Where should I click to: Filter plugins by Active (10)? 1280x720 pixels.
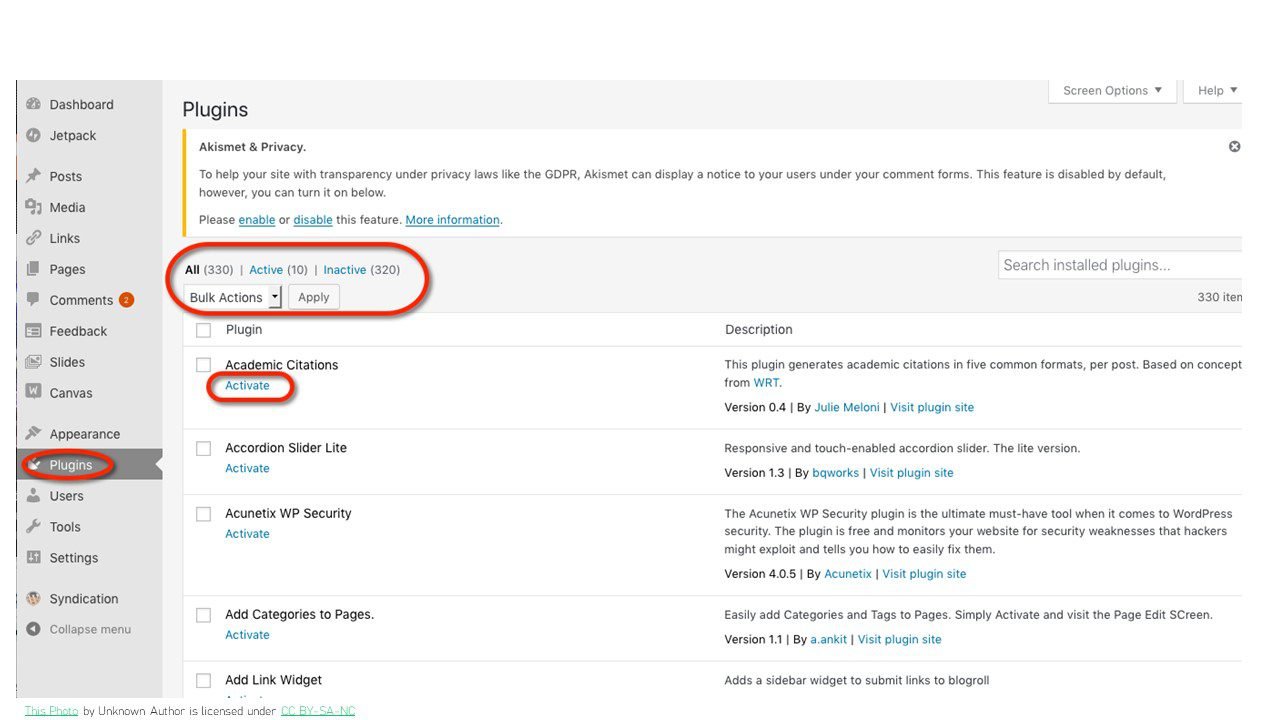pyautogui.click(x=279, y=270)
